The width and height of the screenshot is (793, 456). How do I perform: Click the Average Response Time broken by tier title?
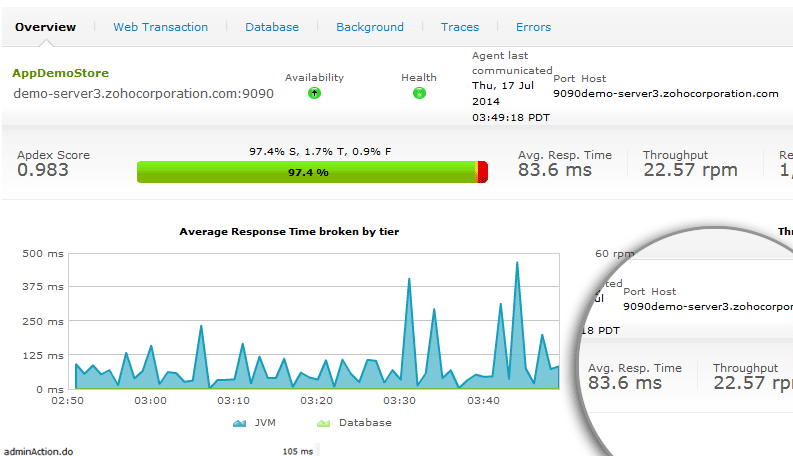click(x=289, y=232)
